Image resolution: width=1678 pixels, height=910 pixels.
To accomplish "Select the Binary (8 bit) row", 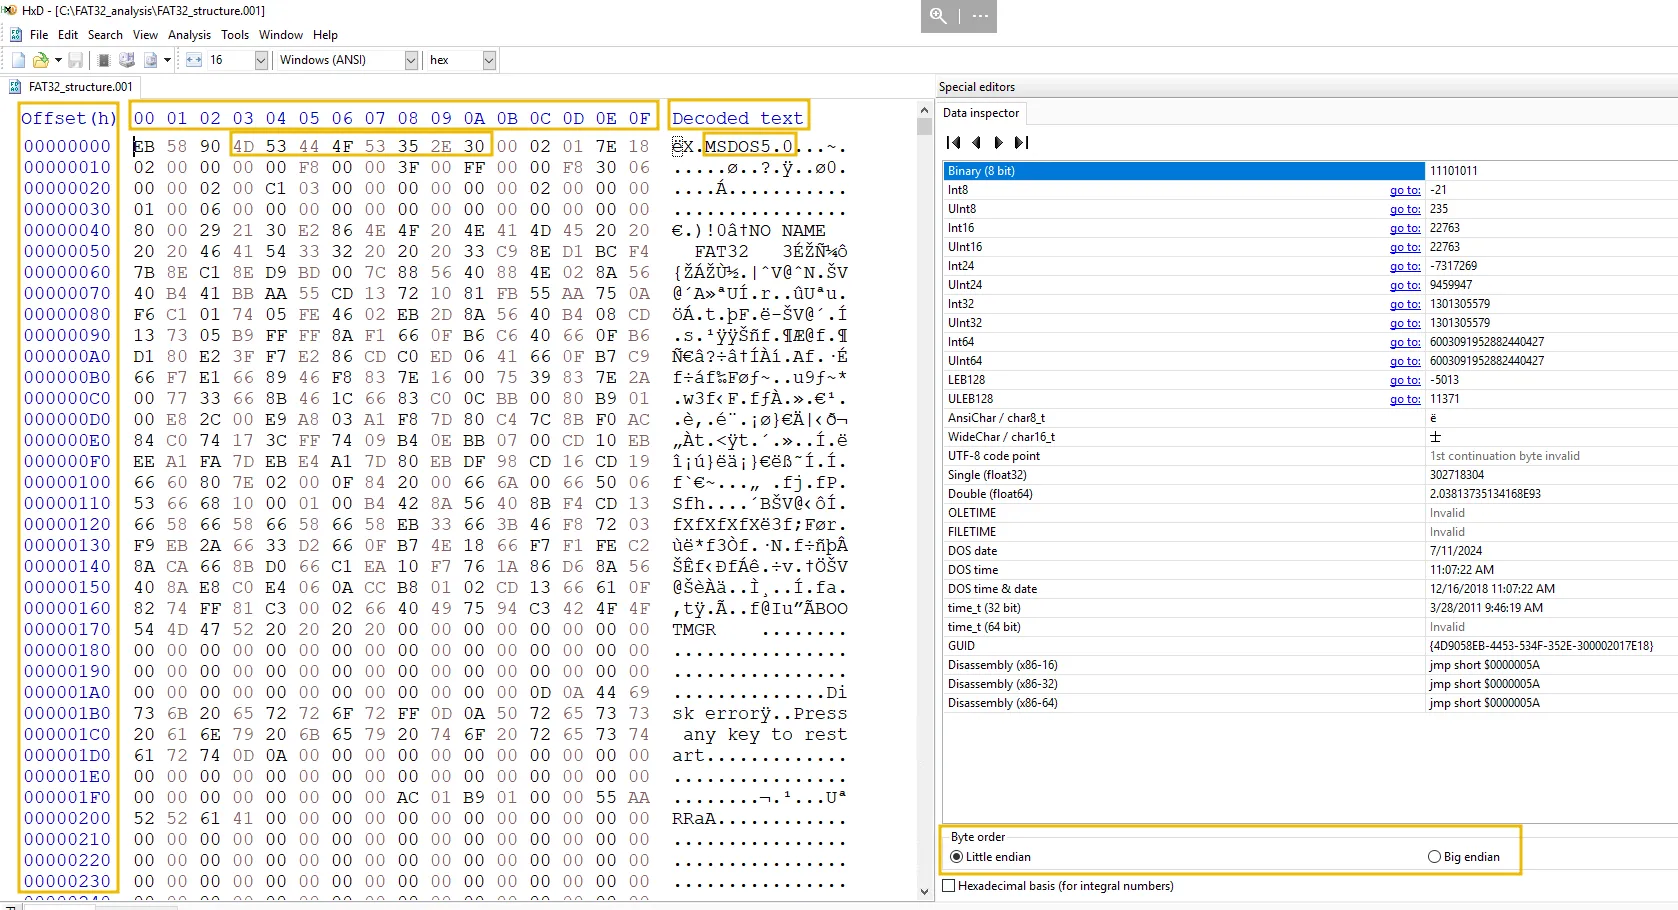I will pyautogui.click(x=1310, y=171).
